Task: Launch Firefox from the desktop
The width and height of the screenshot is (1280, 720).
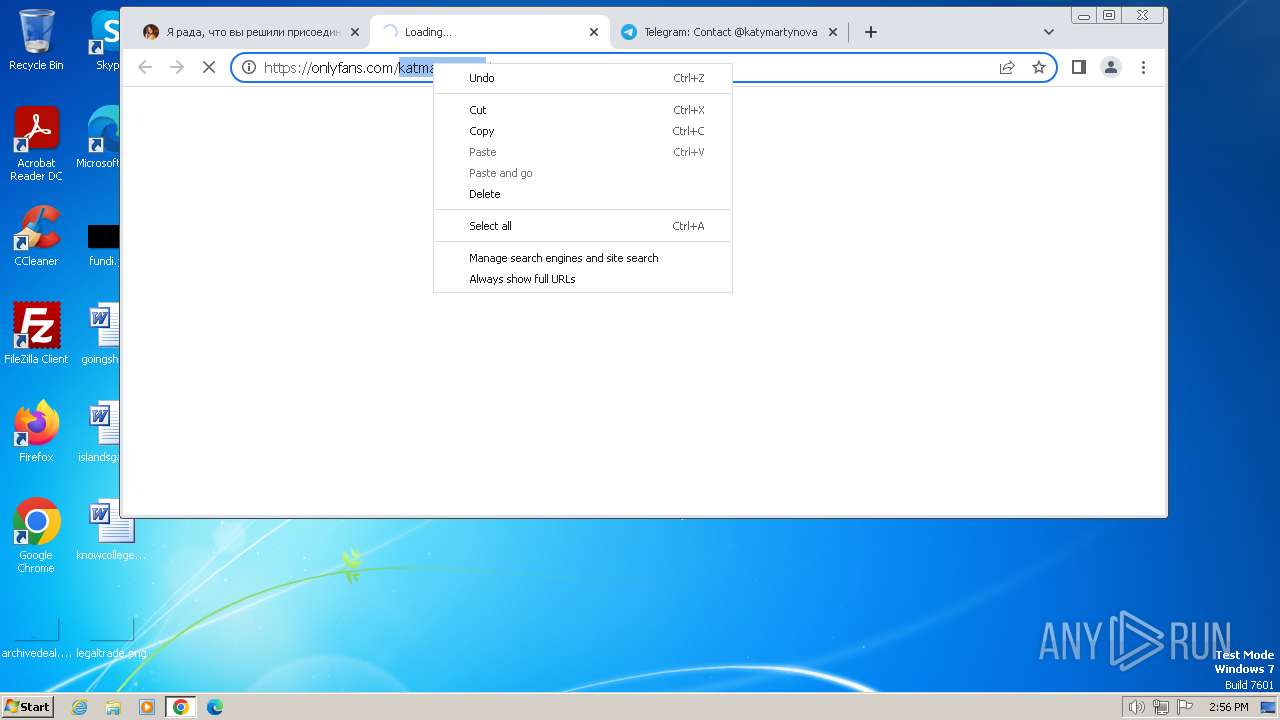Action: [x=36, y=432]
